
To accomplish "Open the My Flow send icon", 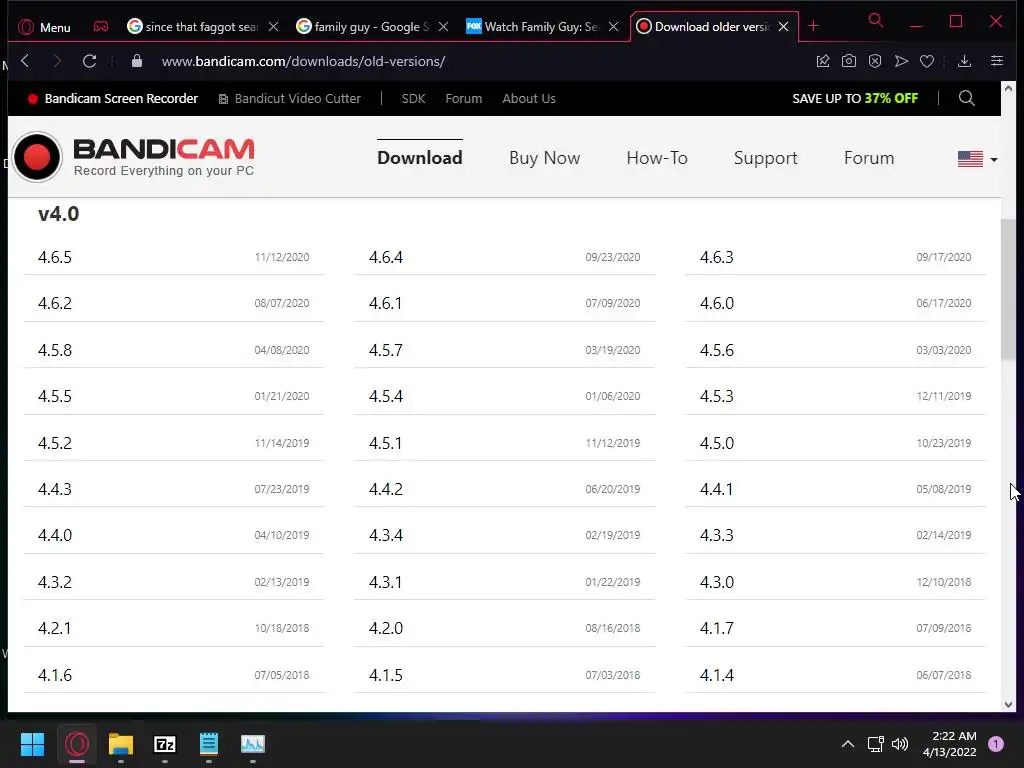I will [x=901, y=61].
